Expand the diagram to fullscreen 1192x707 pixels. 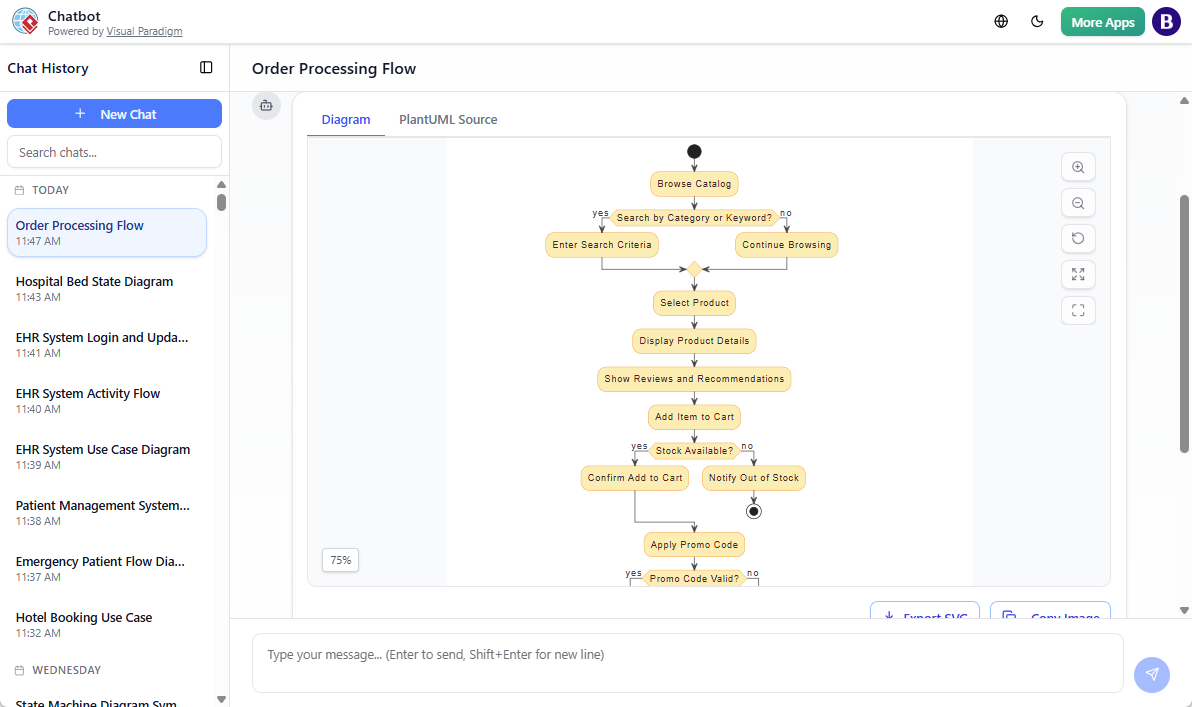click(1078, 275)
